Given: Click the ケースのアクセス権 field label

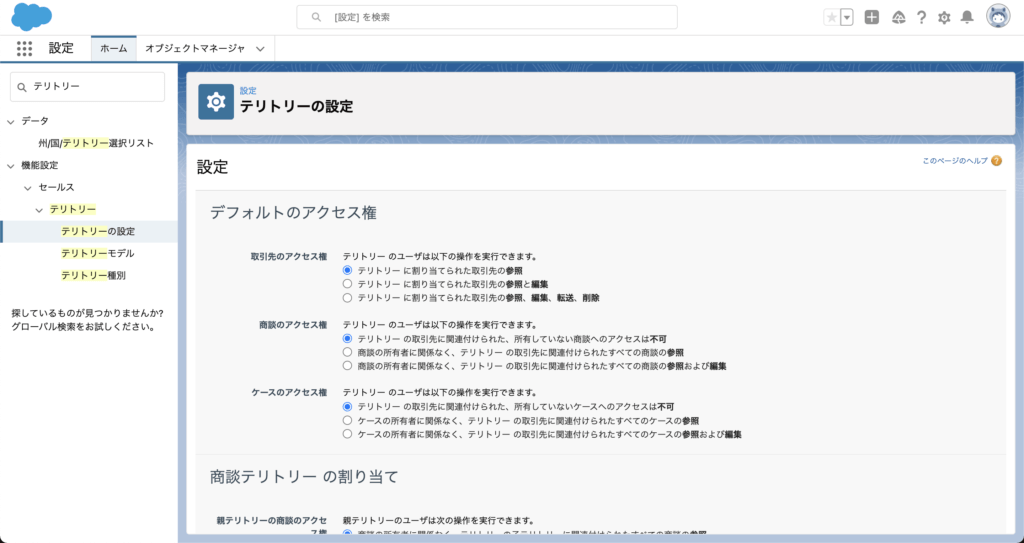Looking at the screenshot, I should 289,393.
